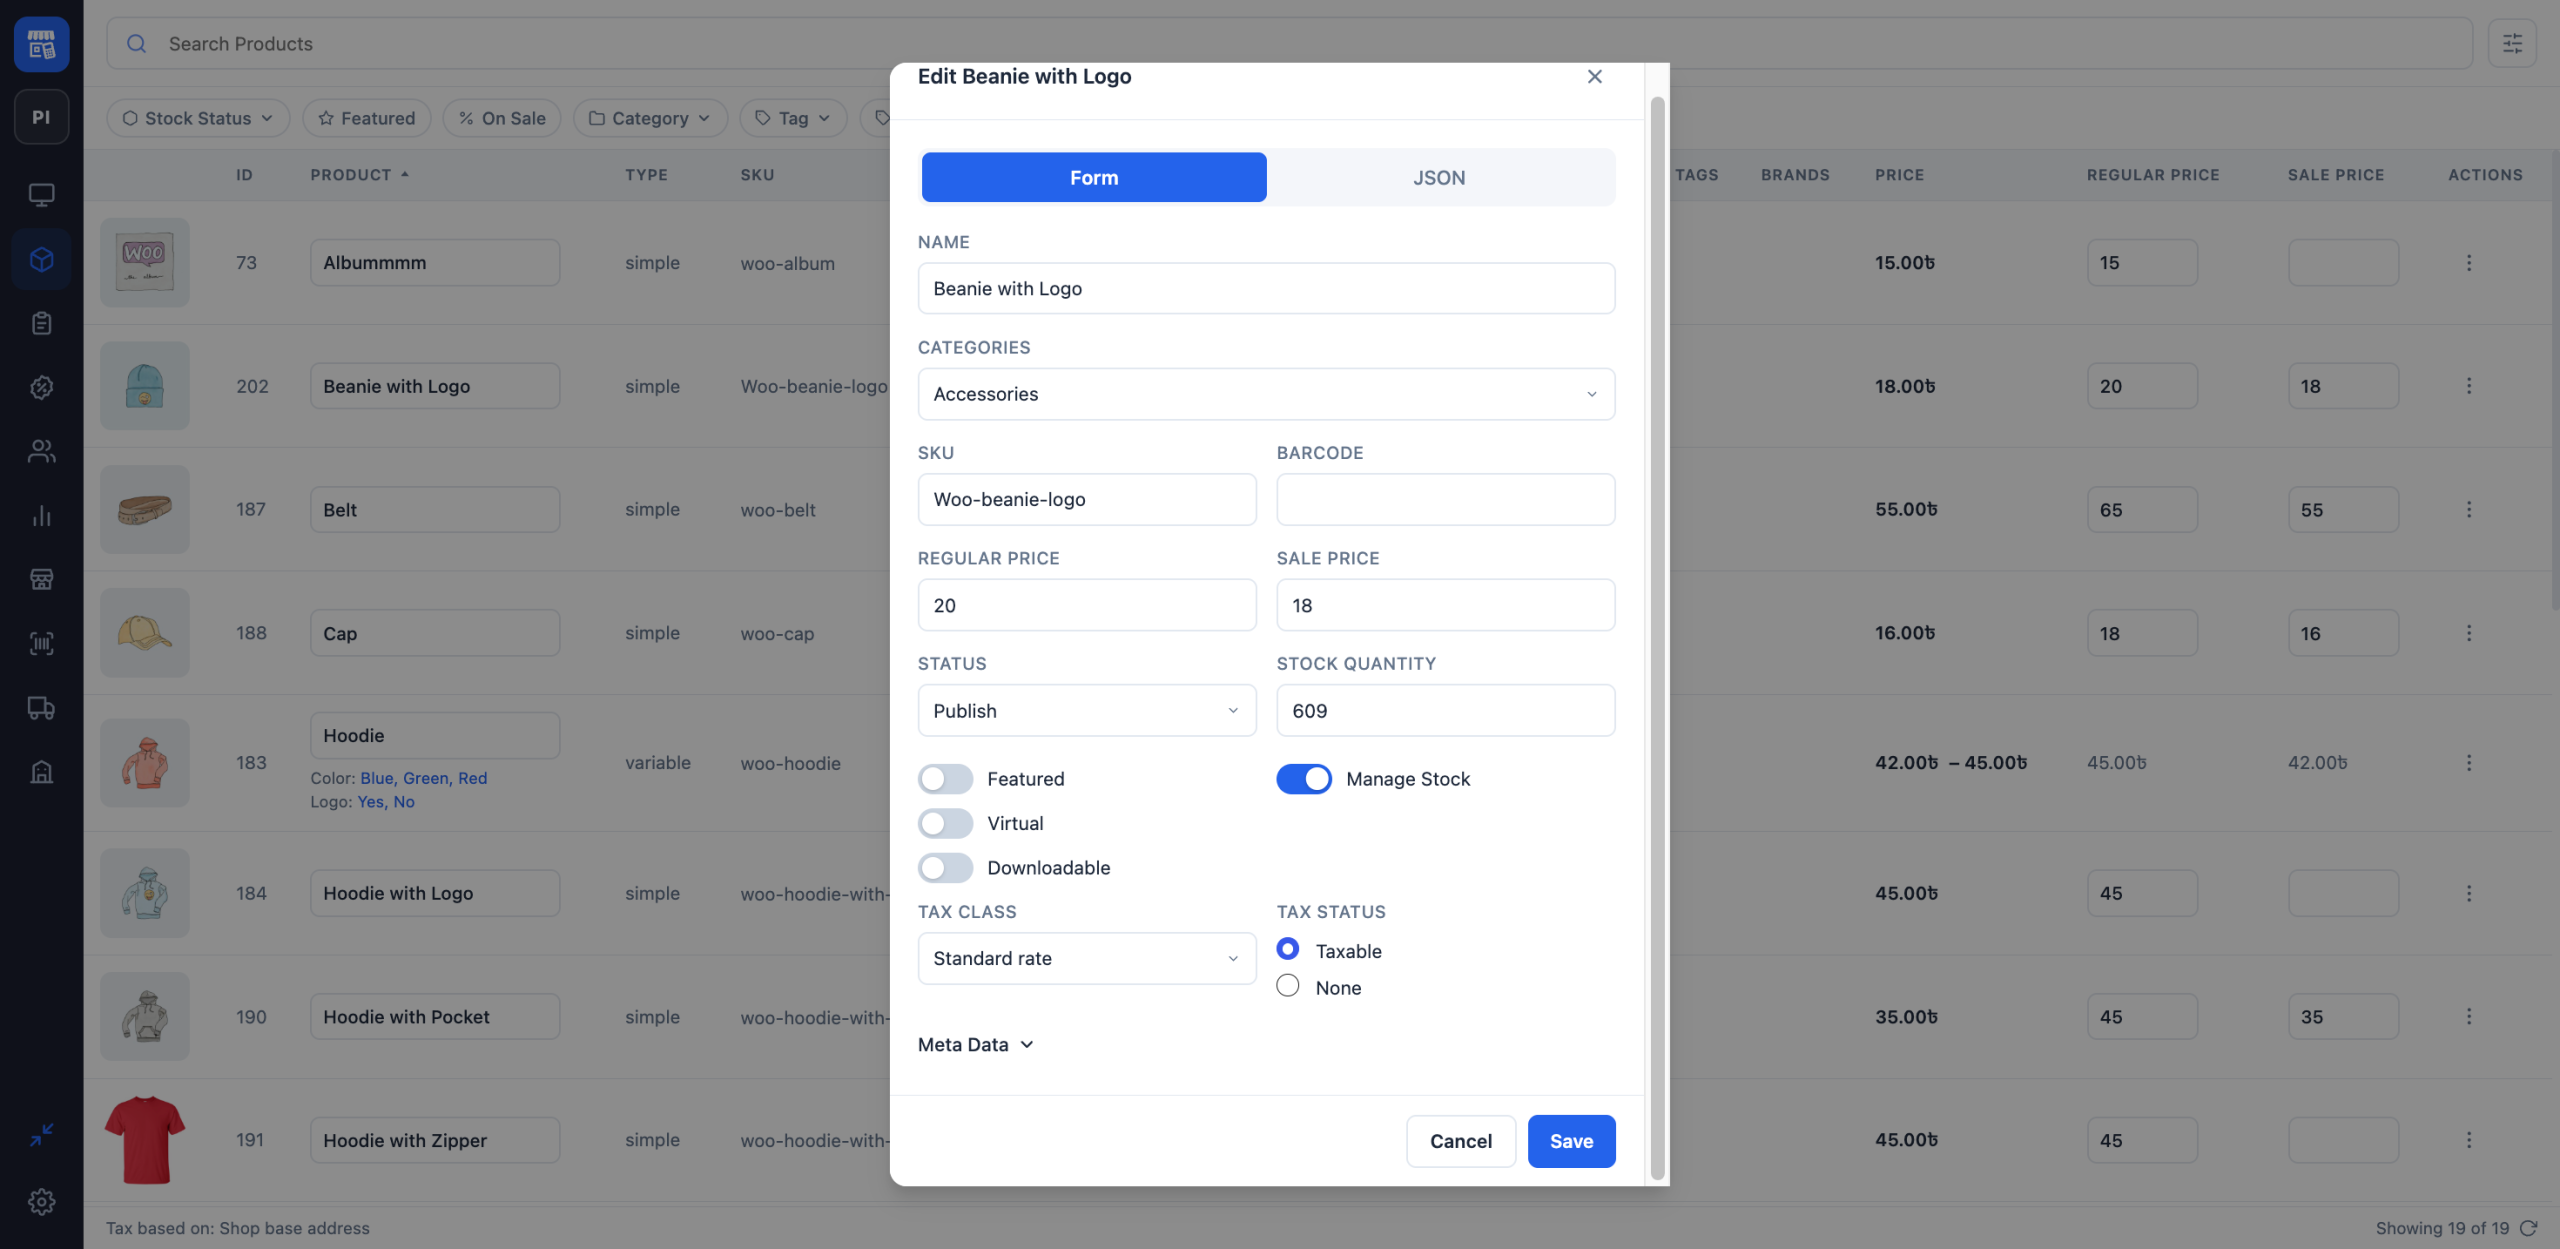Image resolution: width=2560 pixels, height=1249 pixels.
Task: Open the settings gear icon in sidebar
Action: (41, 1201)
